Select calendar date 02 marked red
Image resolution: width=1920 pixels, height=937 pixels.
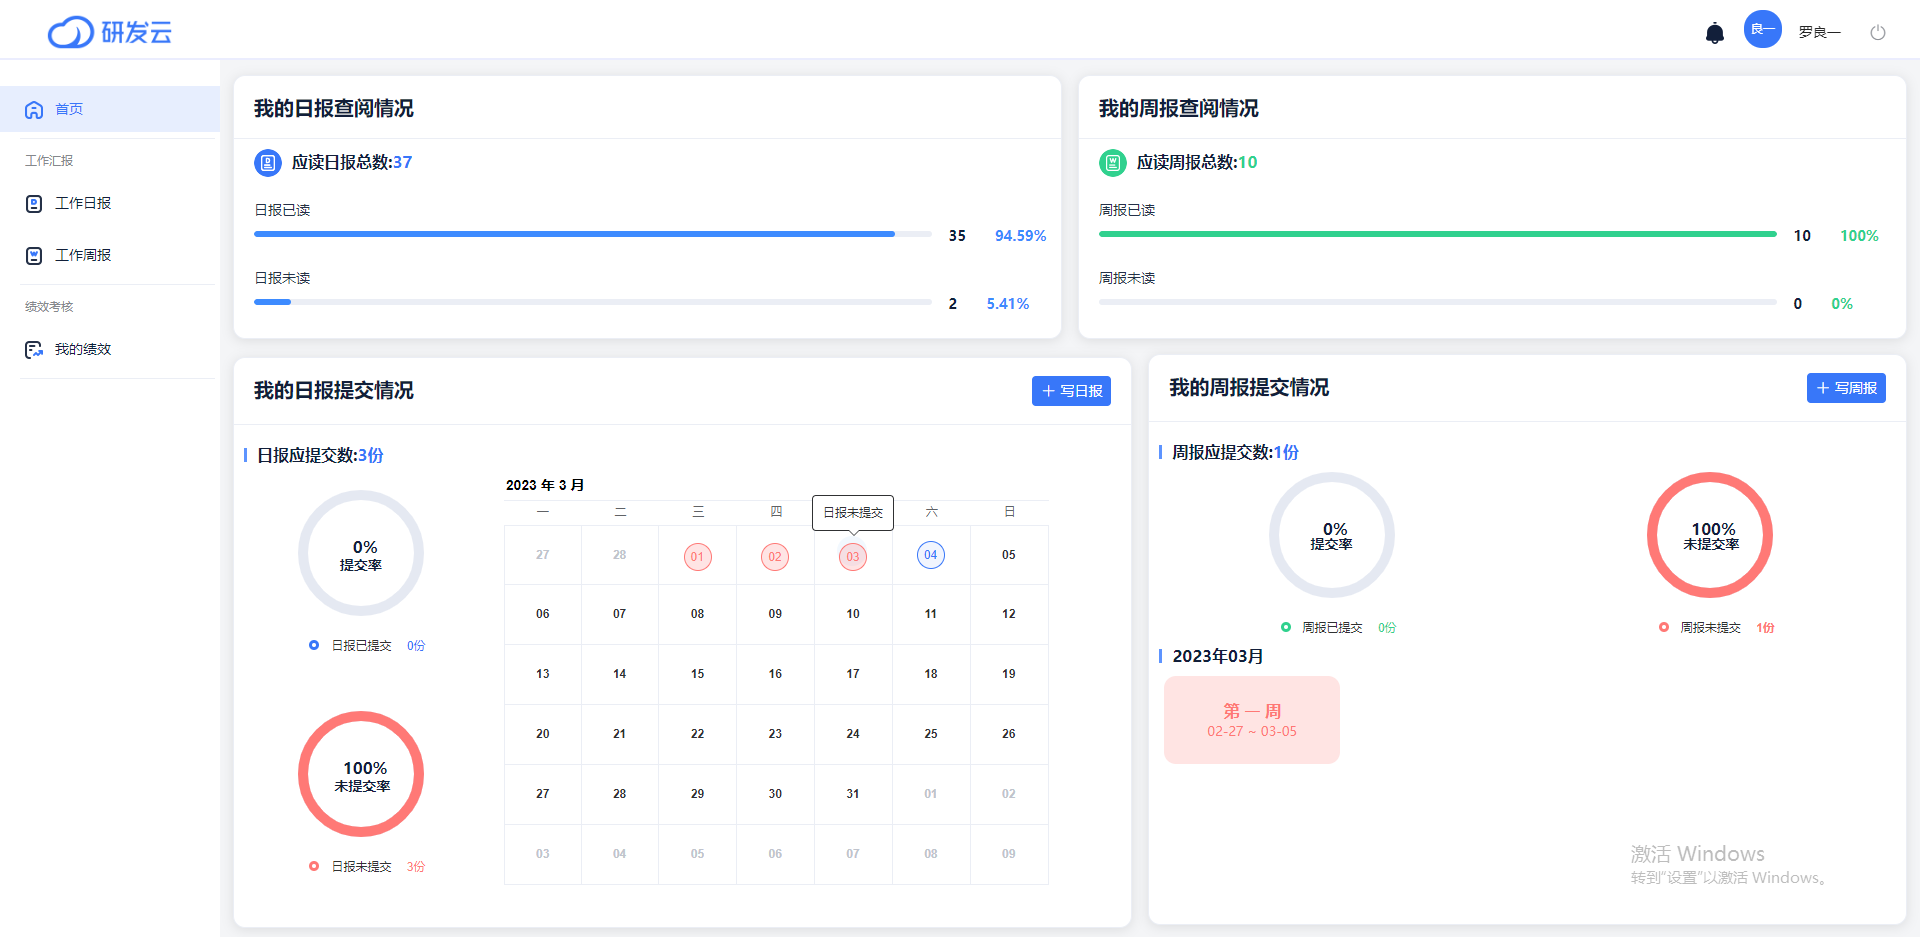[775, 557]
